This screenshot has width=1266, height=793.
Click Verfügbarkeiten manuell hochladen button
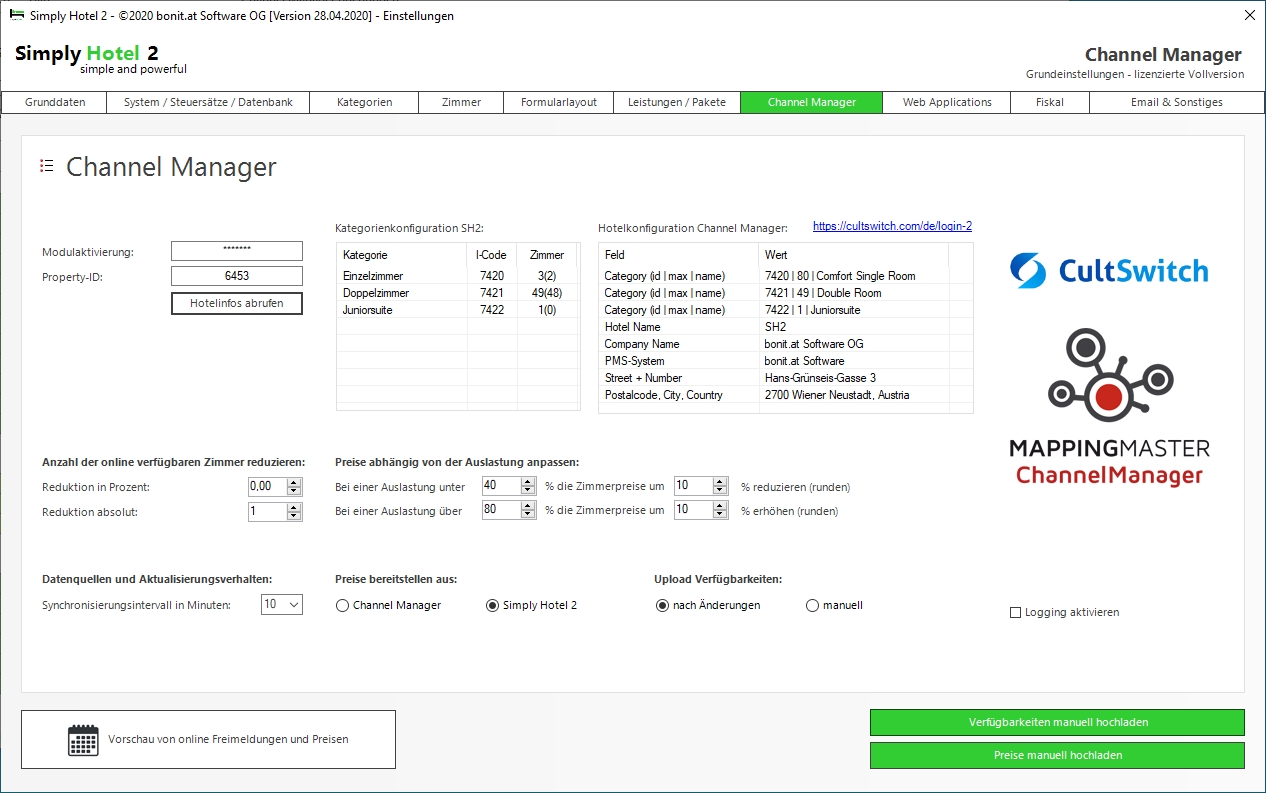pyautogui.click(x=1057, y=722)
